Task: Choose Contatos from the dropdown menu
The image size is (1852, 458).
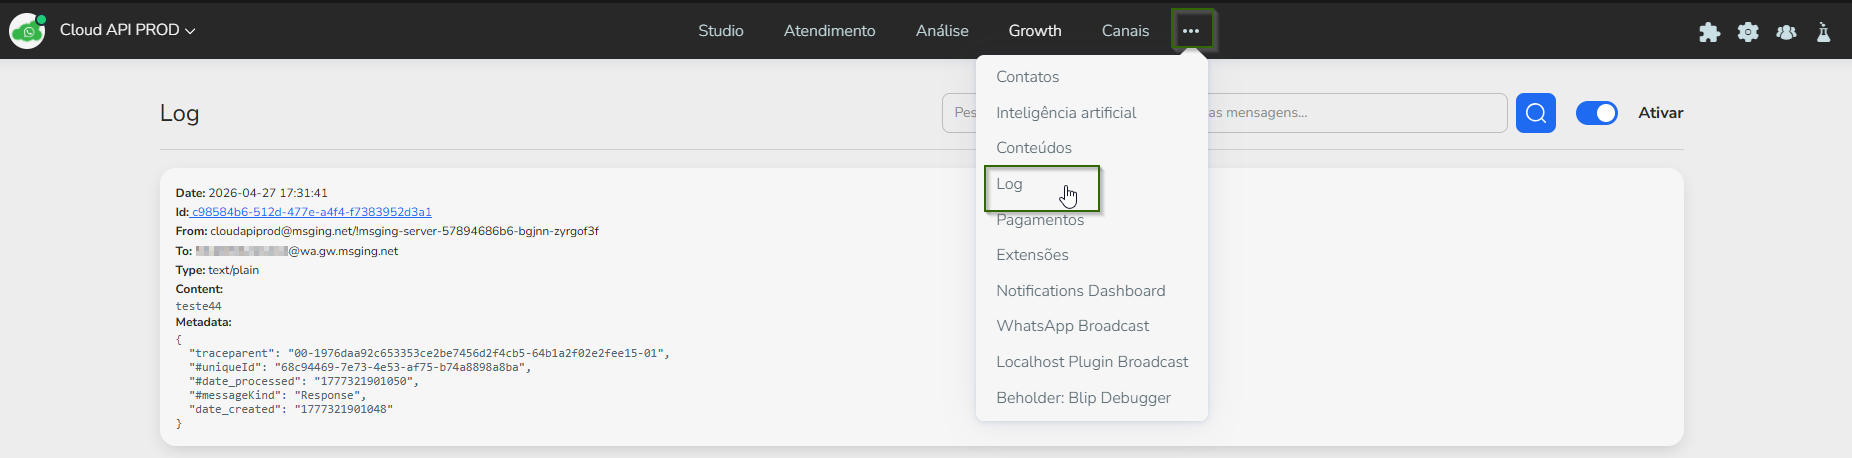Action: (1027, 77)
